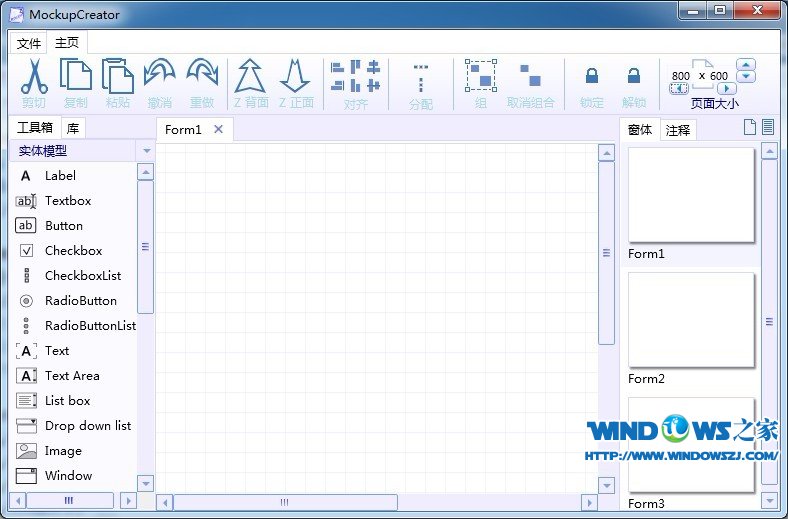Click the Lock (锁定) padlock icon
The width and height of the screenshot is (788, 519).
click(591, 76)
